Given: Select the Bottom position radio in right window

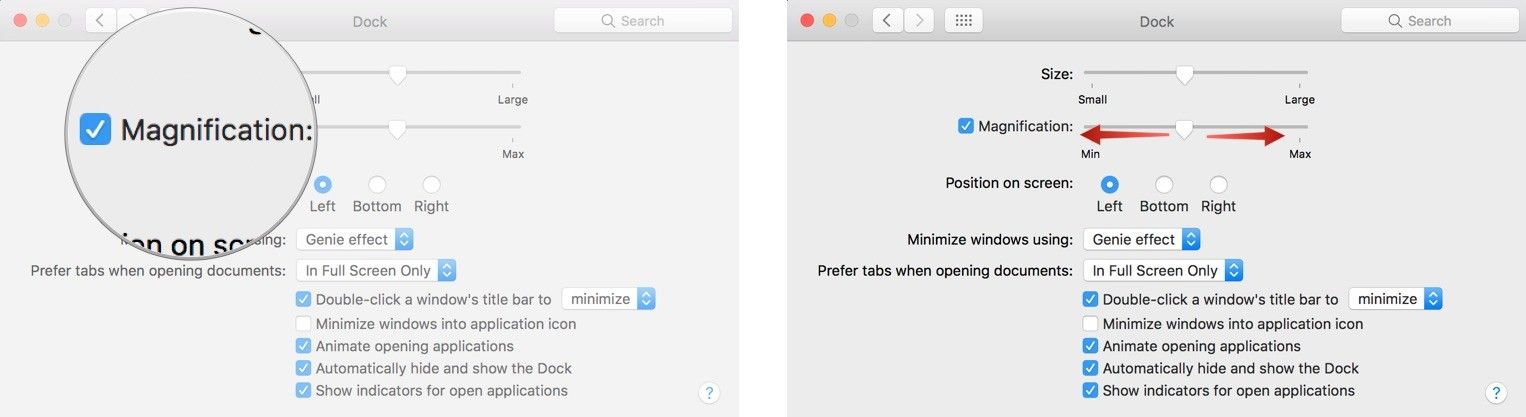Looking at the screenshot, I should [1164, 185].
